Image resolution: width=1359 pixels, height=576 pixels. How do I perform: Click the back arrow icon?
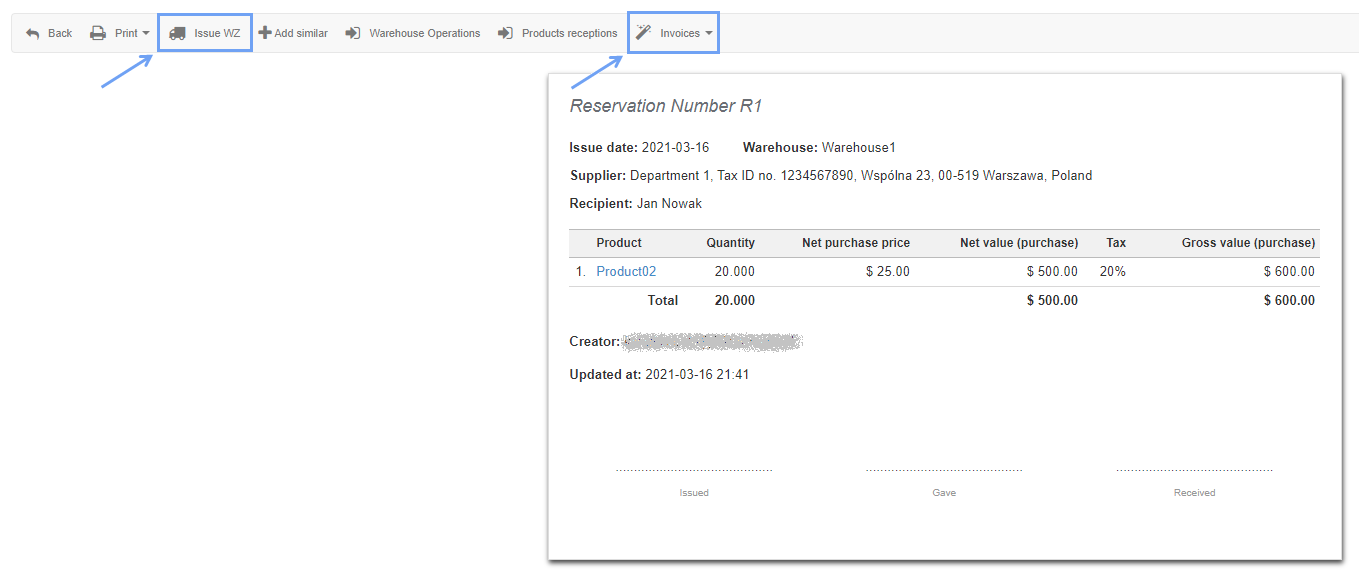click(x=33, y=32)
